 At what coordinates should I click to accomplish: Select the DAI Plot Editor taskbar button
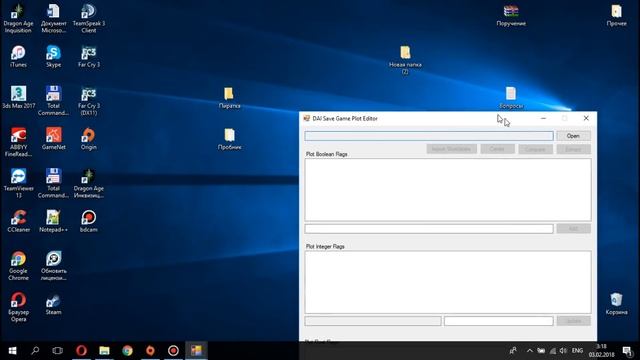[x=196, y=351]
